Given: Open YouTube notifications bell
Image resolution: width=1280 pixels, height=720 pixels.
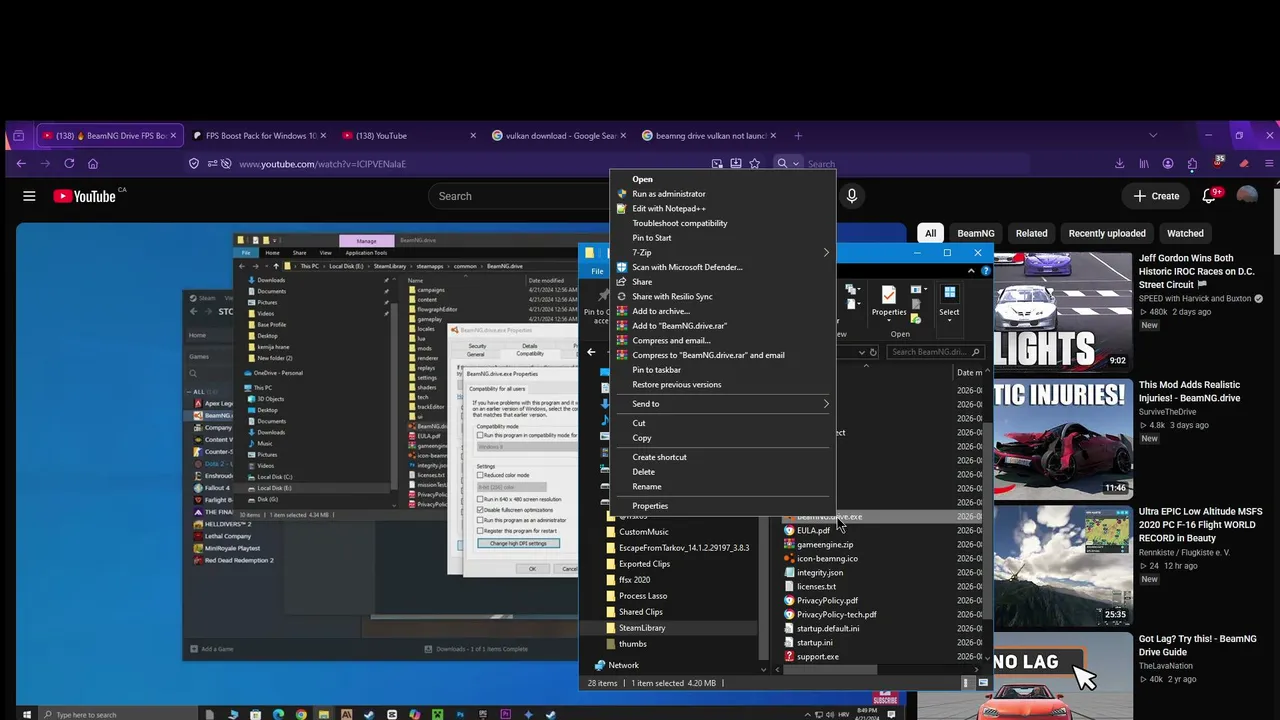Looking at the screenshot, I should tap(1209, 196).
